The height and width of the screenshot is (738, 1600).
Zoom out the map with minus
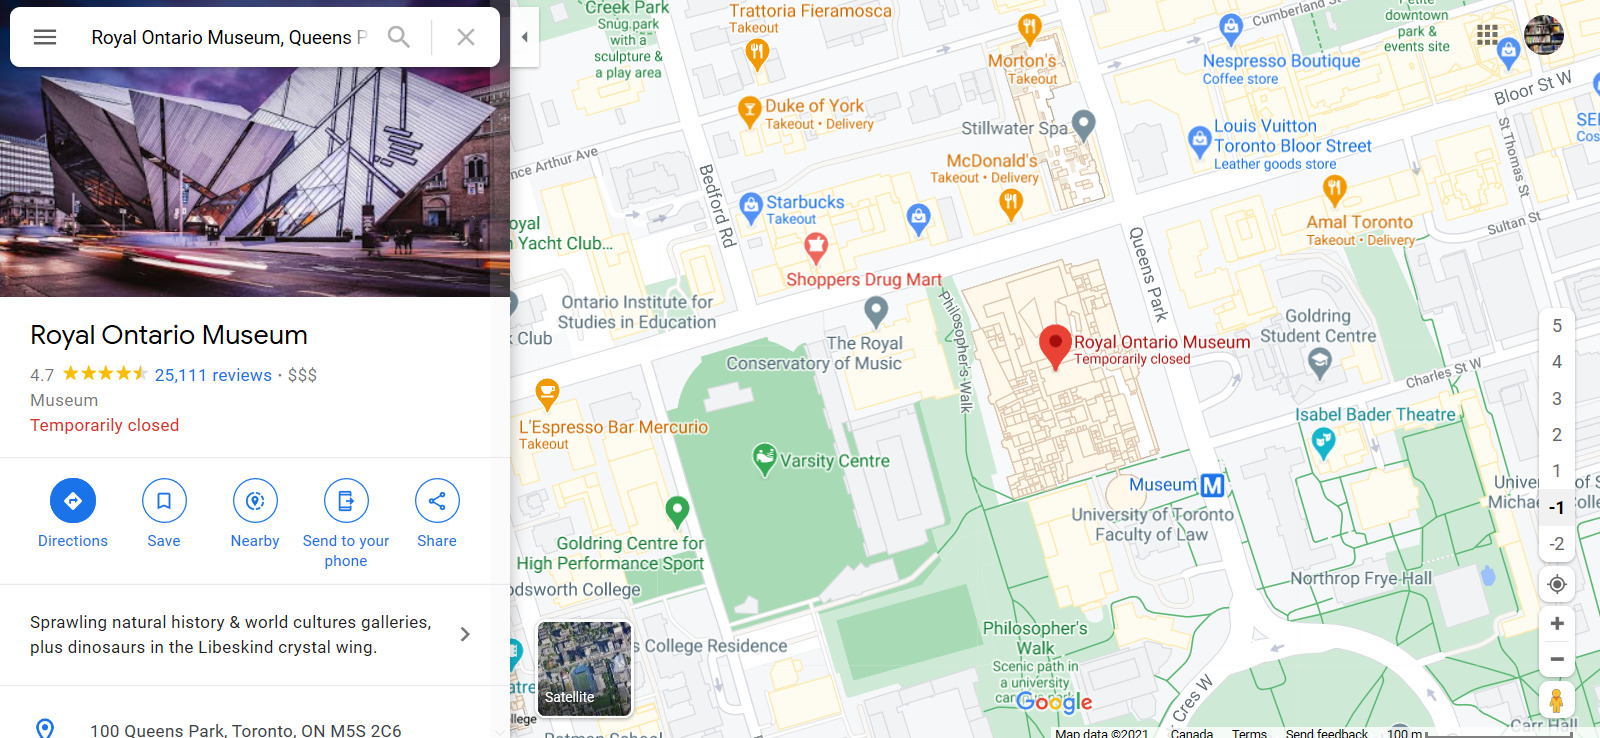(x=1557, y=659)
